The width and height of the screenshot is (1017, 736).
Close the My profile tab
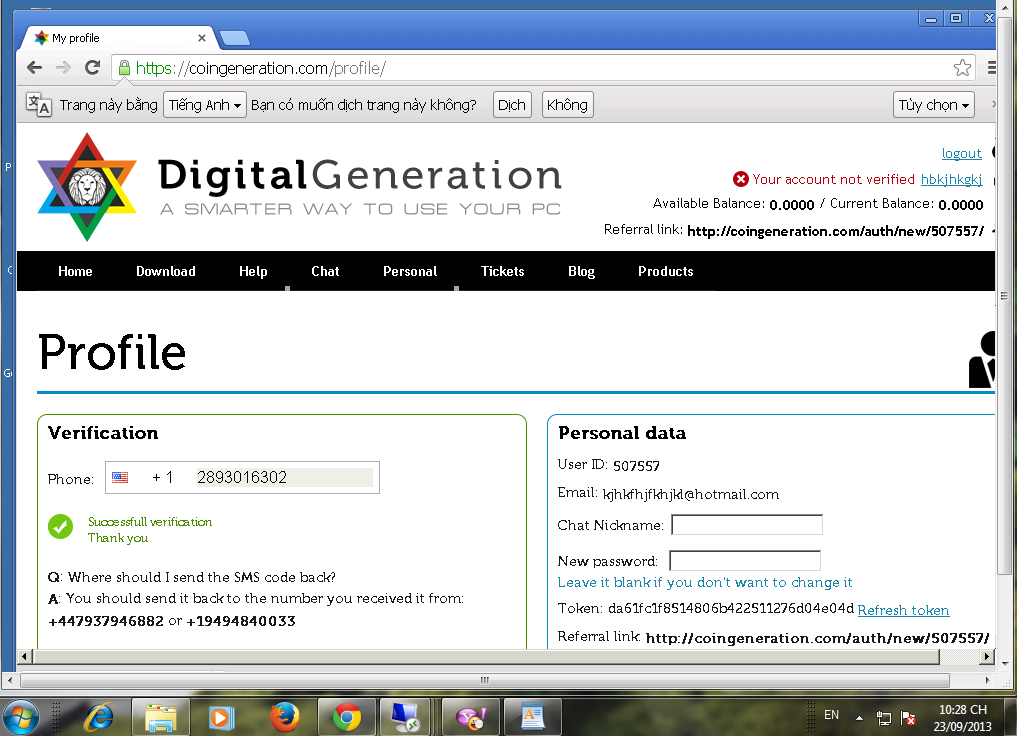tap(202, 38)
